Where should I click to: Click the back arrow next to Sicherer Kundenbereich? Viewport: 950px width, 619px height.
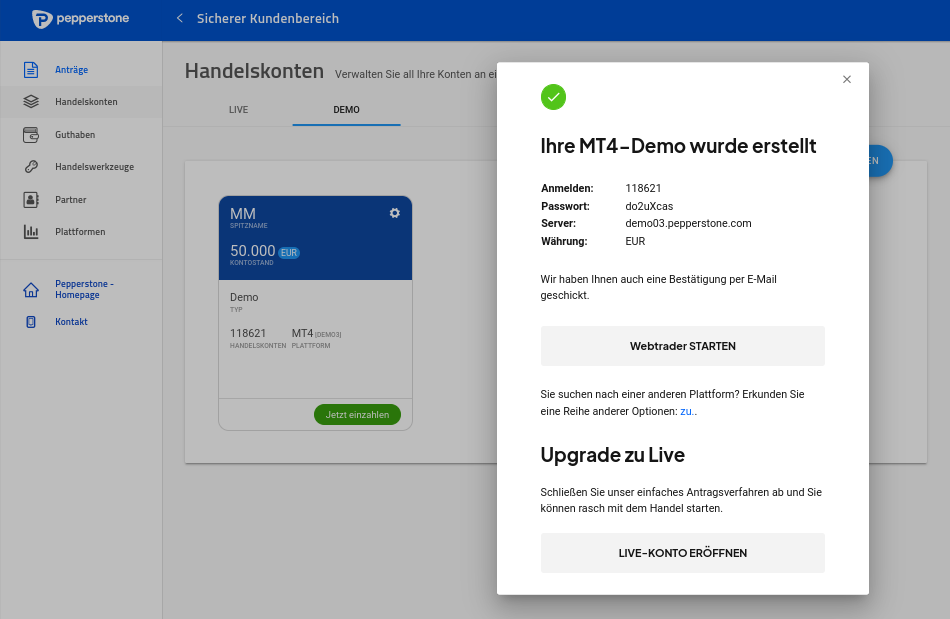click(179, 18)
